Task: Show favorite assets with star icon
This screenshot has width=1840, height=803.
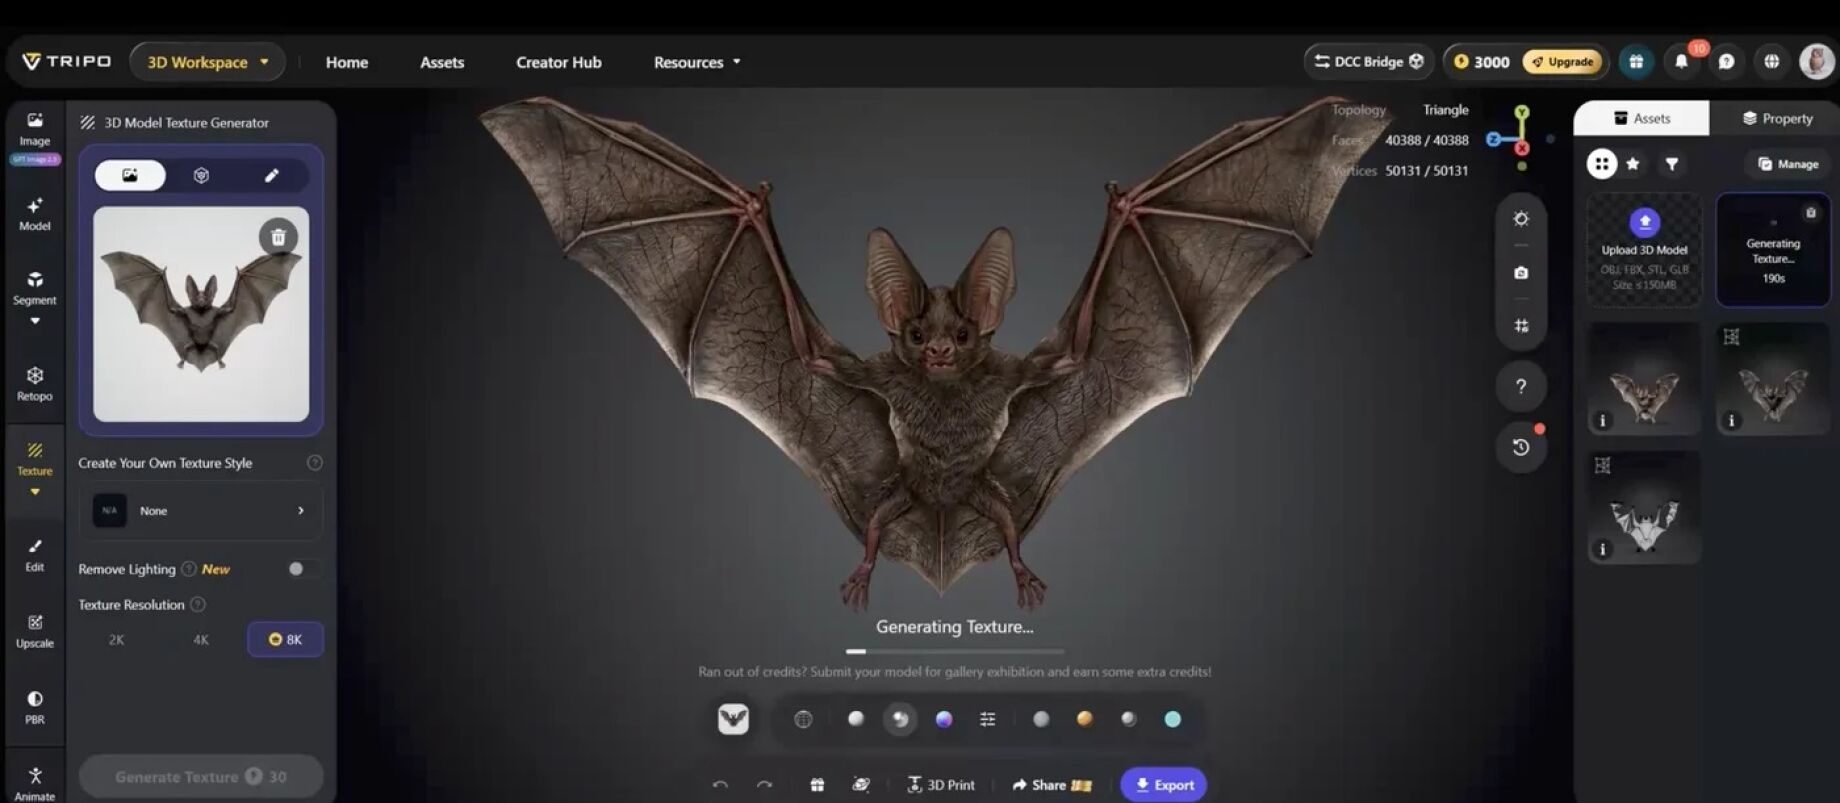Action: tap(1633, 164)
